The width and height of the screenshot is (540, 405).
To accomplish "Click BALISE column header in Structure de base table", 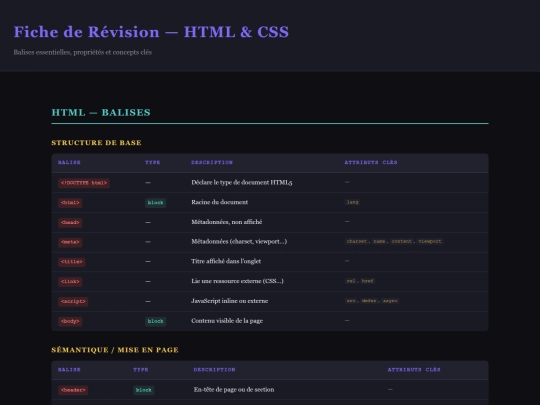I will click(69, 162).
